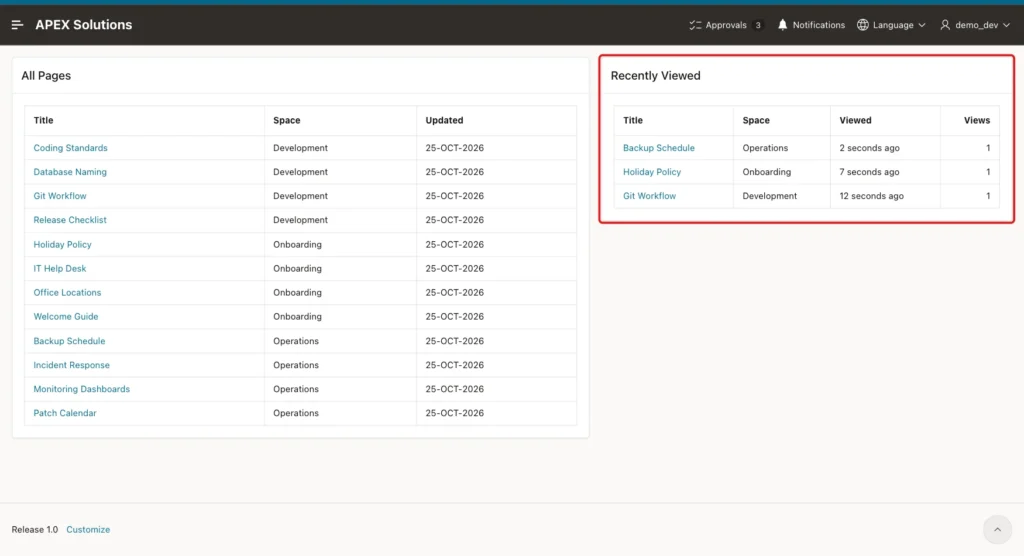Open the Incident Response page link
Image resolution: width=1024 pixels, height=556 pixels.
click(72, 365)
